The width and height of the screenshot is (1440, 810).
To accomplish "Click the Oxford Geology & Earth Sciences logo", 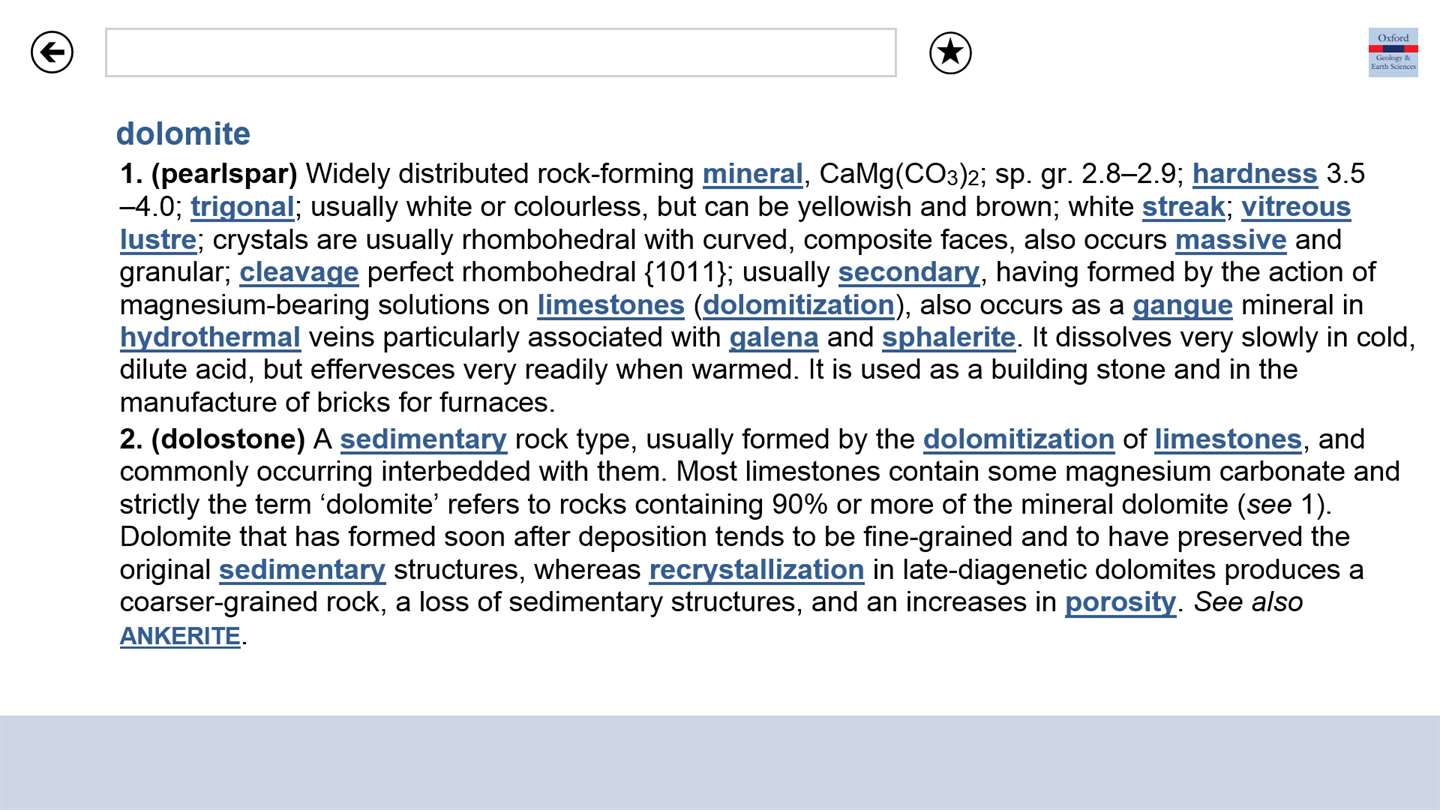I will coord(1393,52).
